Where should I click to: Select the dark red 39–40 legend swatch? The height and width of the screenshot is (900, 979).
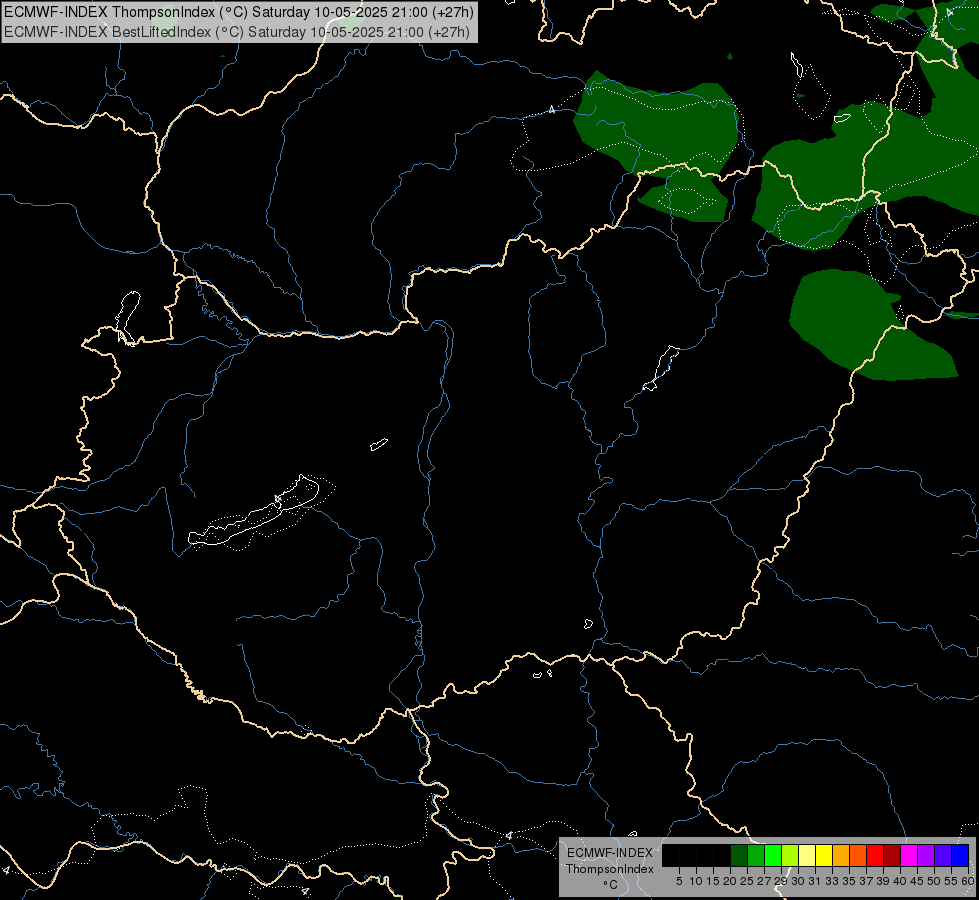click(892, 855)
